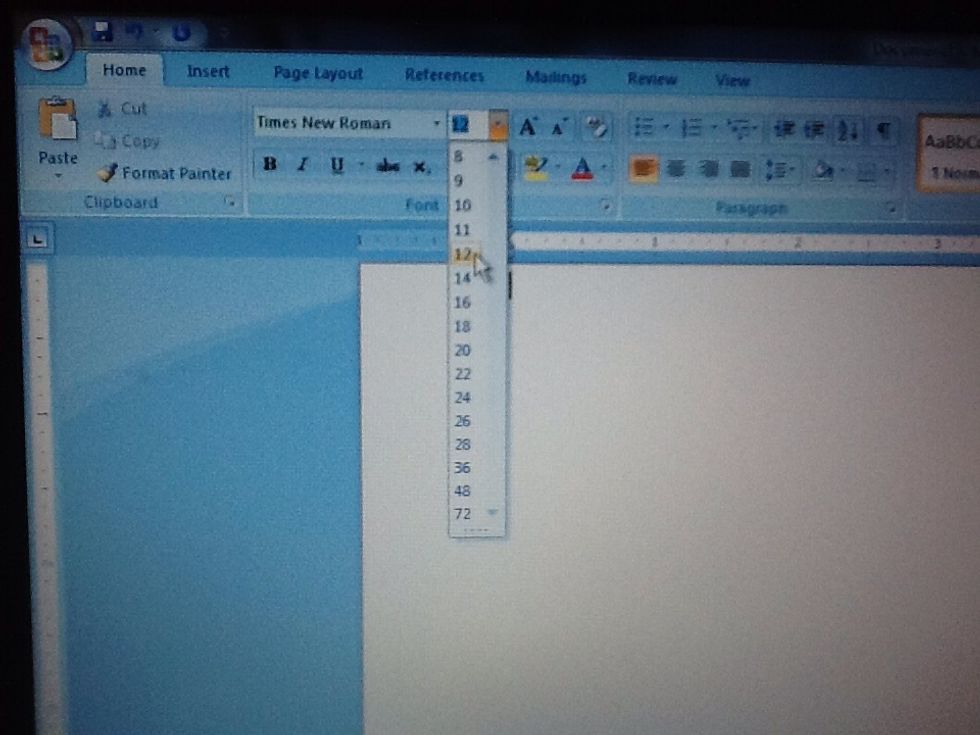This screenshot has width=980, height=735.
Task: Click the Shrink Font icon
Action: (x=559, y=127)
